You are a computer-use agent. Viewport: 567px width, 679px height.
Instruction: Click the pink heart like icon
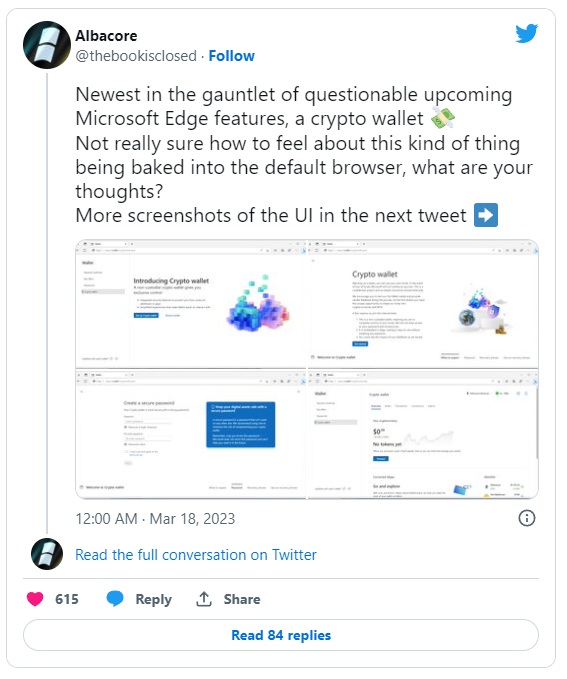point(35,599)
